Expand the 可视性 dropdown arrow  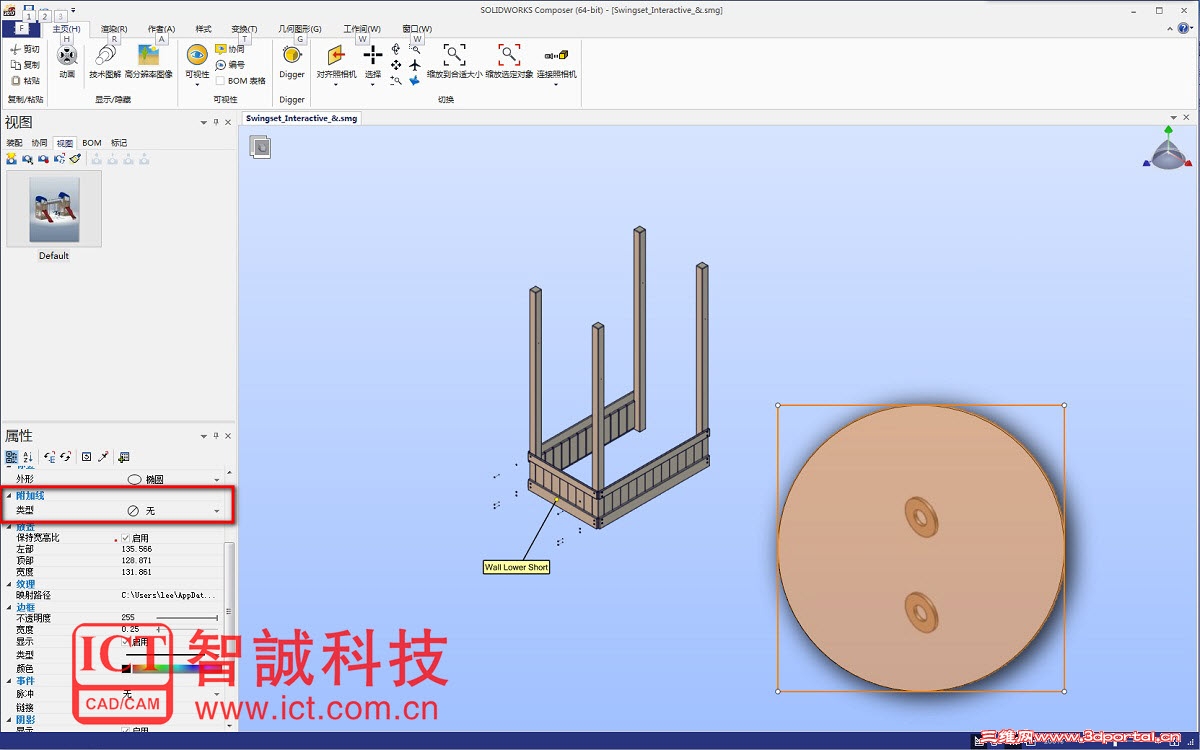[x=197, y=84]
